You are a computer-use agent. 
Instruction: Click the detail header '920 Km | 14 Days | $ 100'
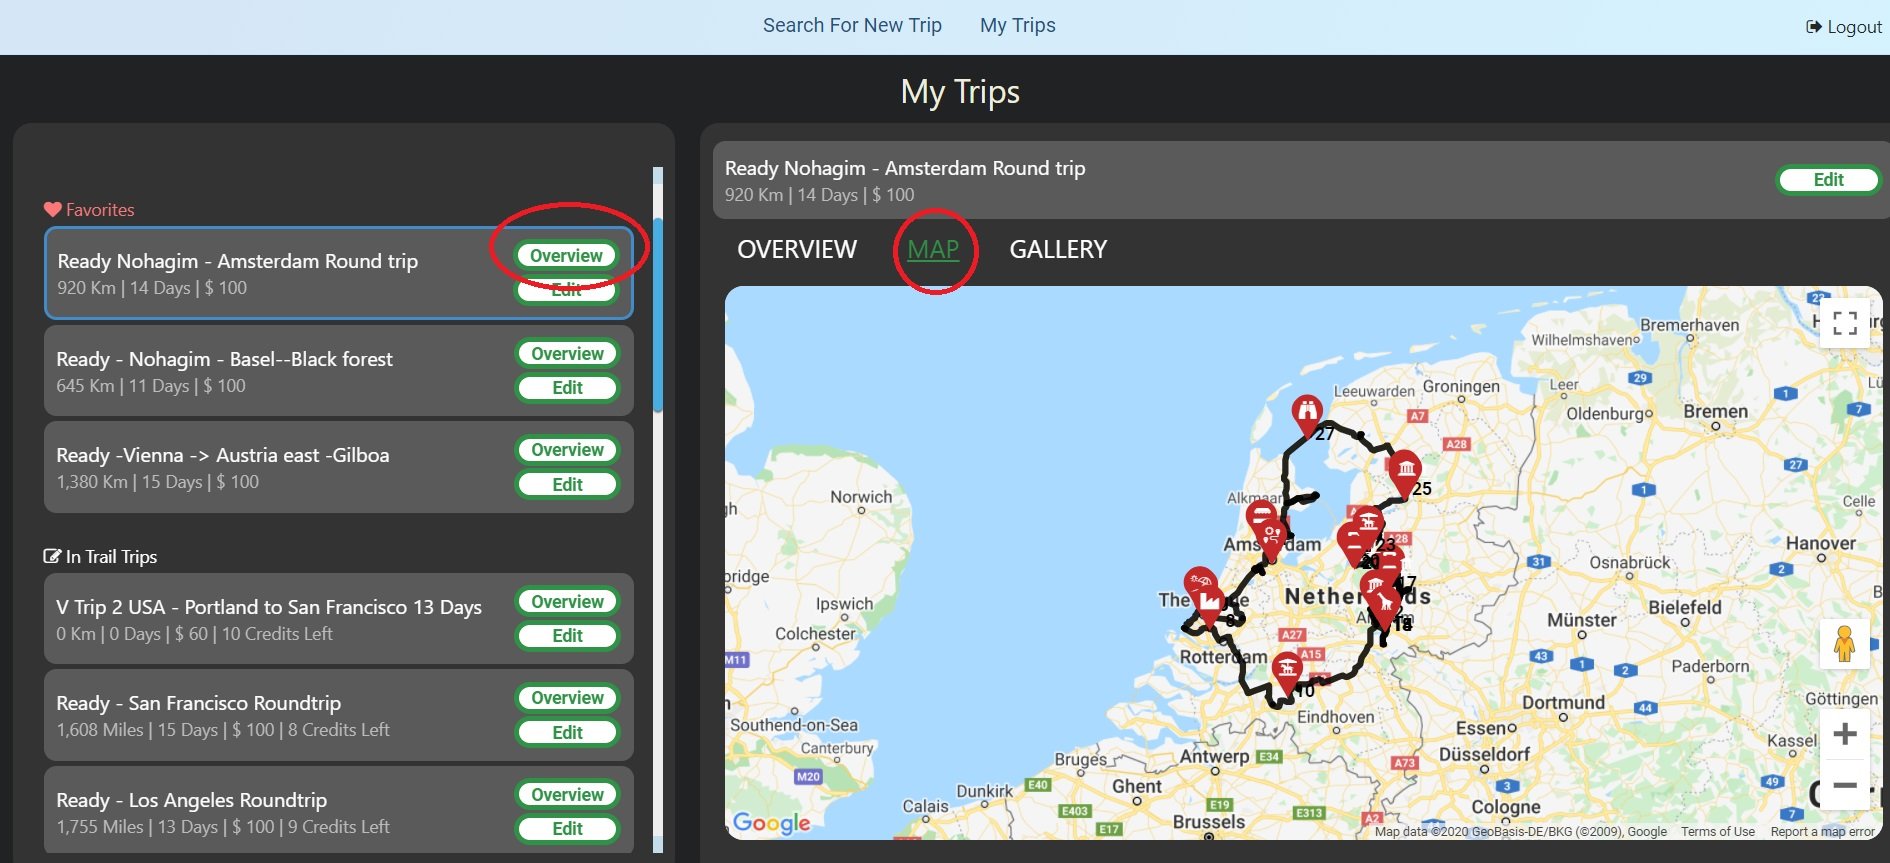[819, 195]
